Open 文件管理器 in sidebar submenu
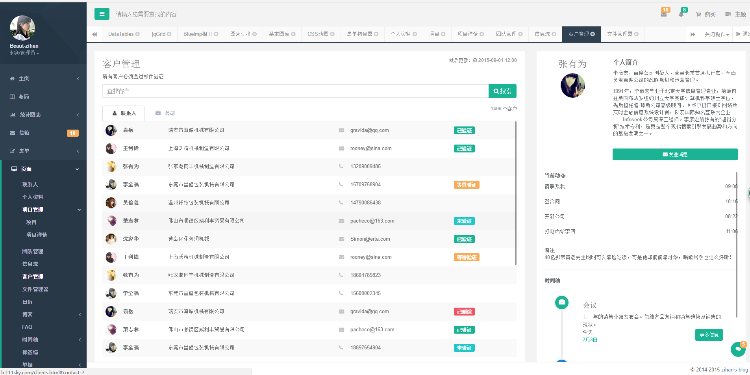This screenshot has height=375, width=750. coord(34,289)
